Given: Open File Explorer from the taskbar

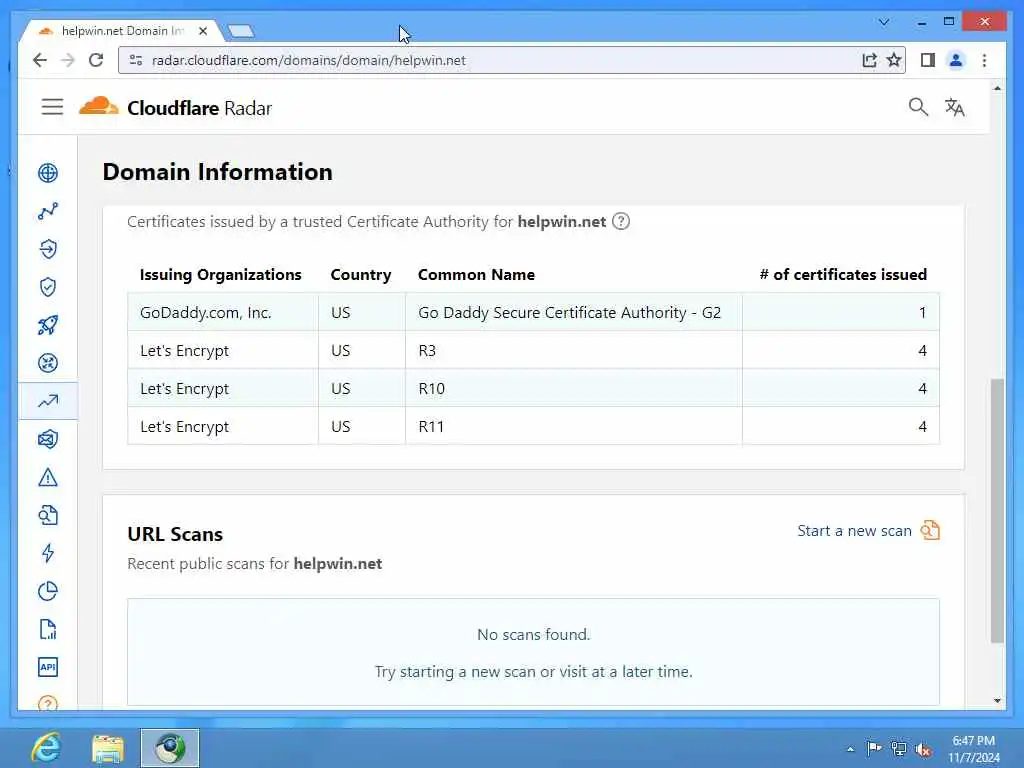Looking at the screenshot, I should [108, 748].
